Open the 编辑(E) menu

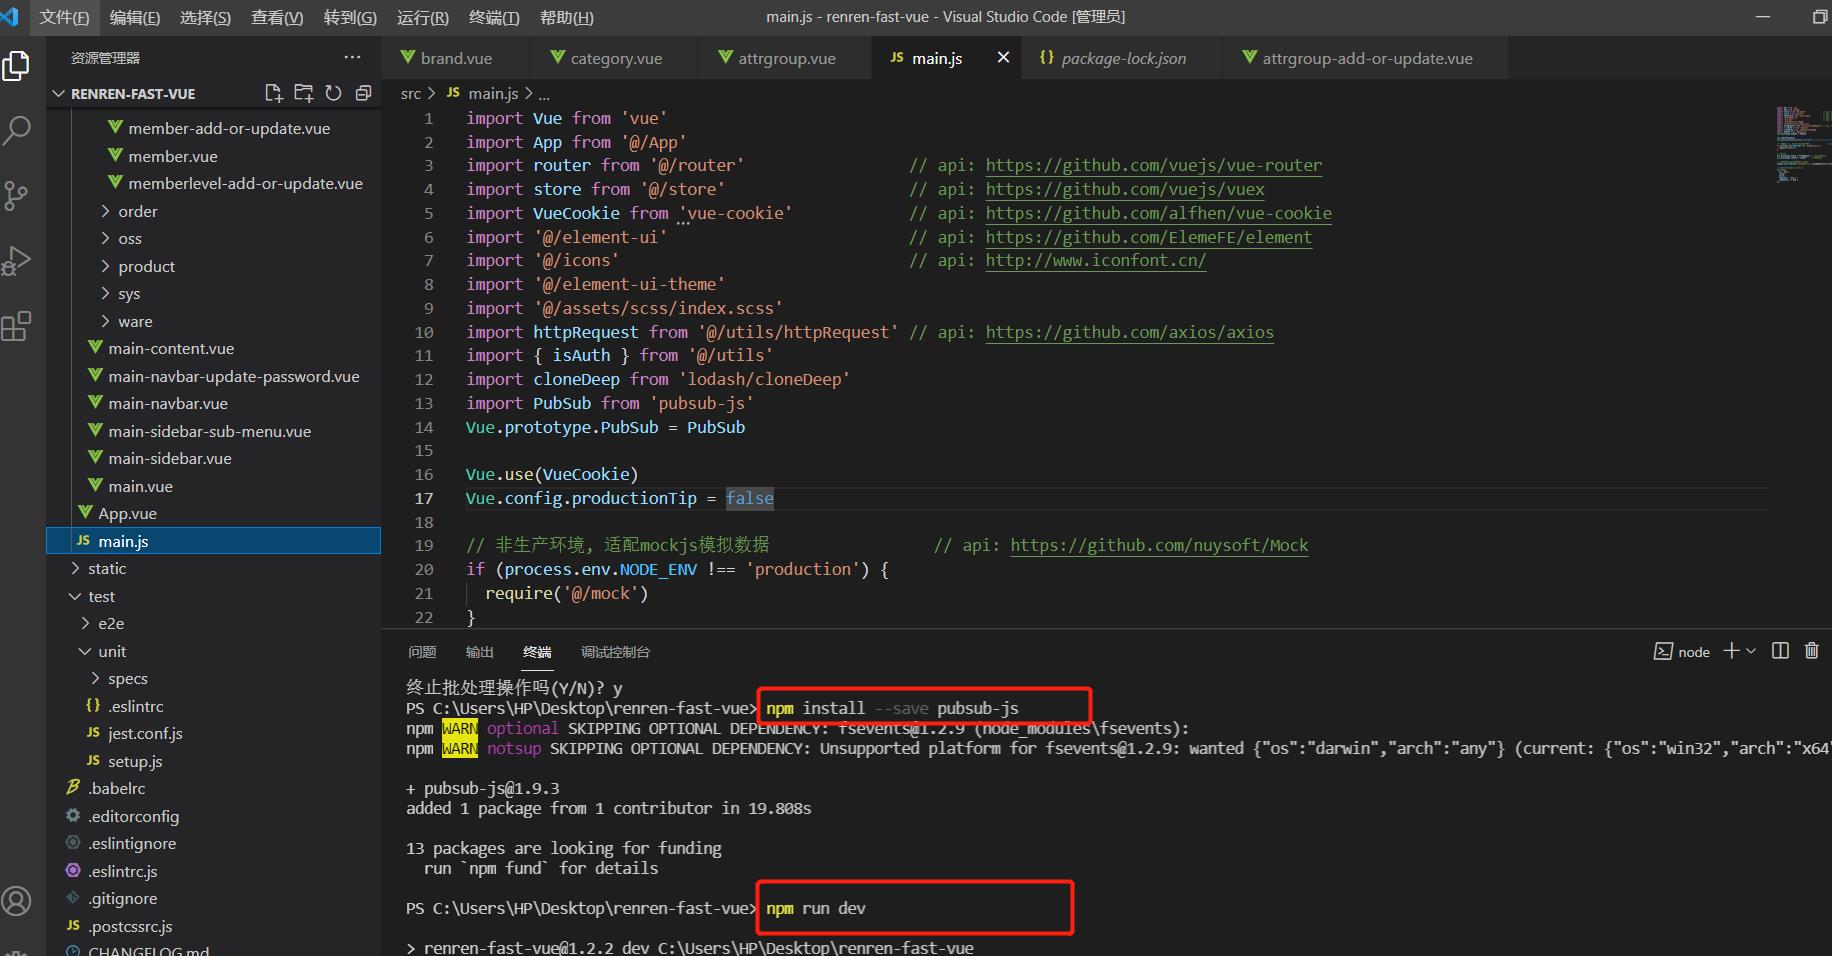coord(135,17)
